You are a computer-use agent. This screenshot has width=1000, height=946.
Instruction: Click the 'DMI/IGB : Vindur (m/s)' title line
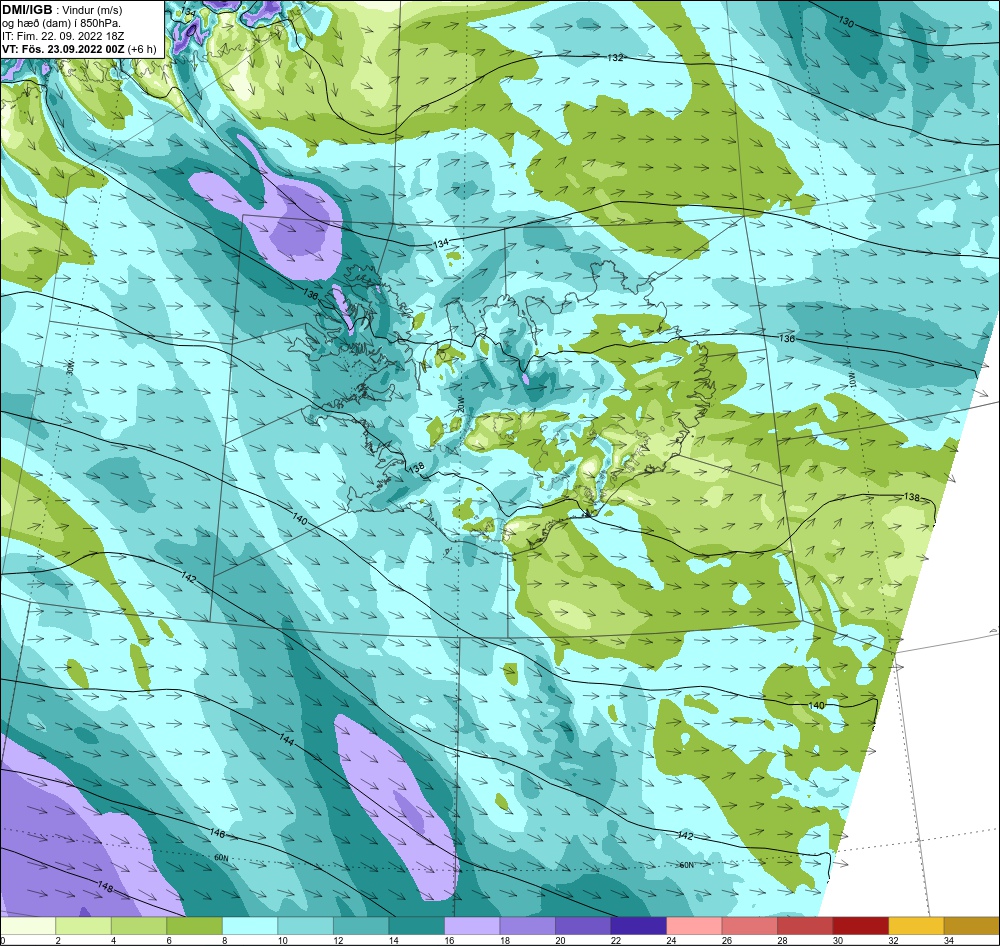coord(62,10)
